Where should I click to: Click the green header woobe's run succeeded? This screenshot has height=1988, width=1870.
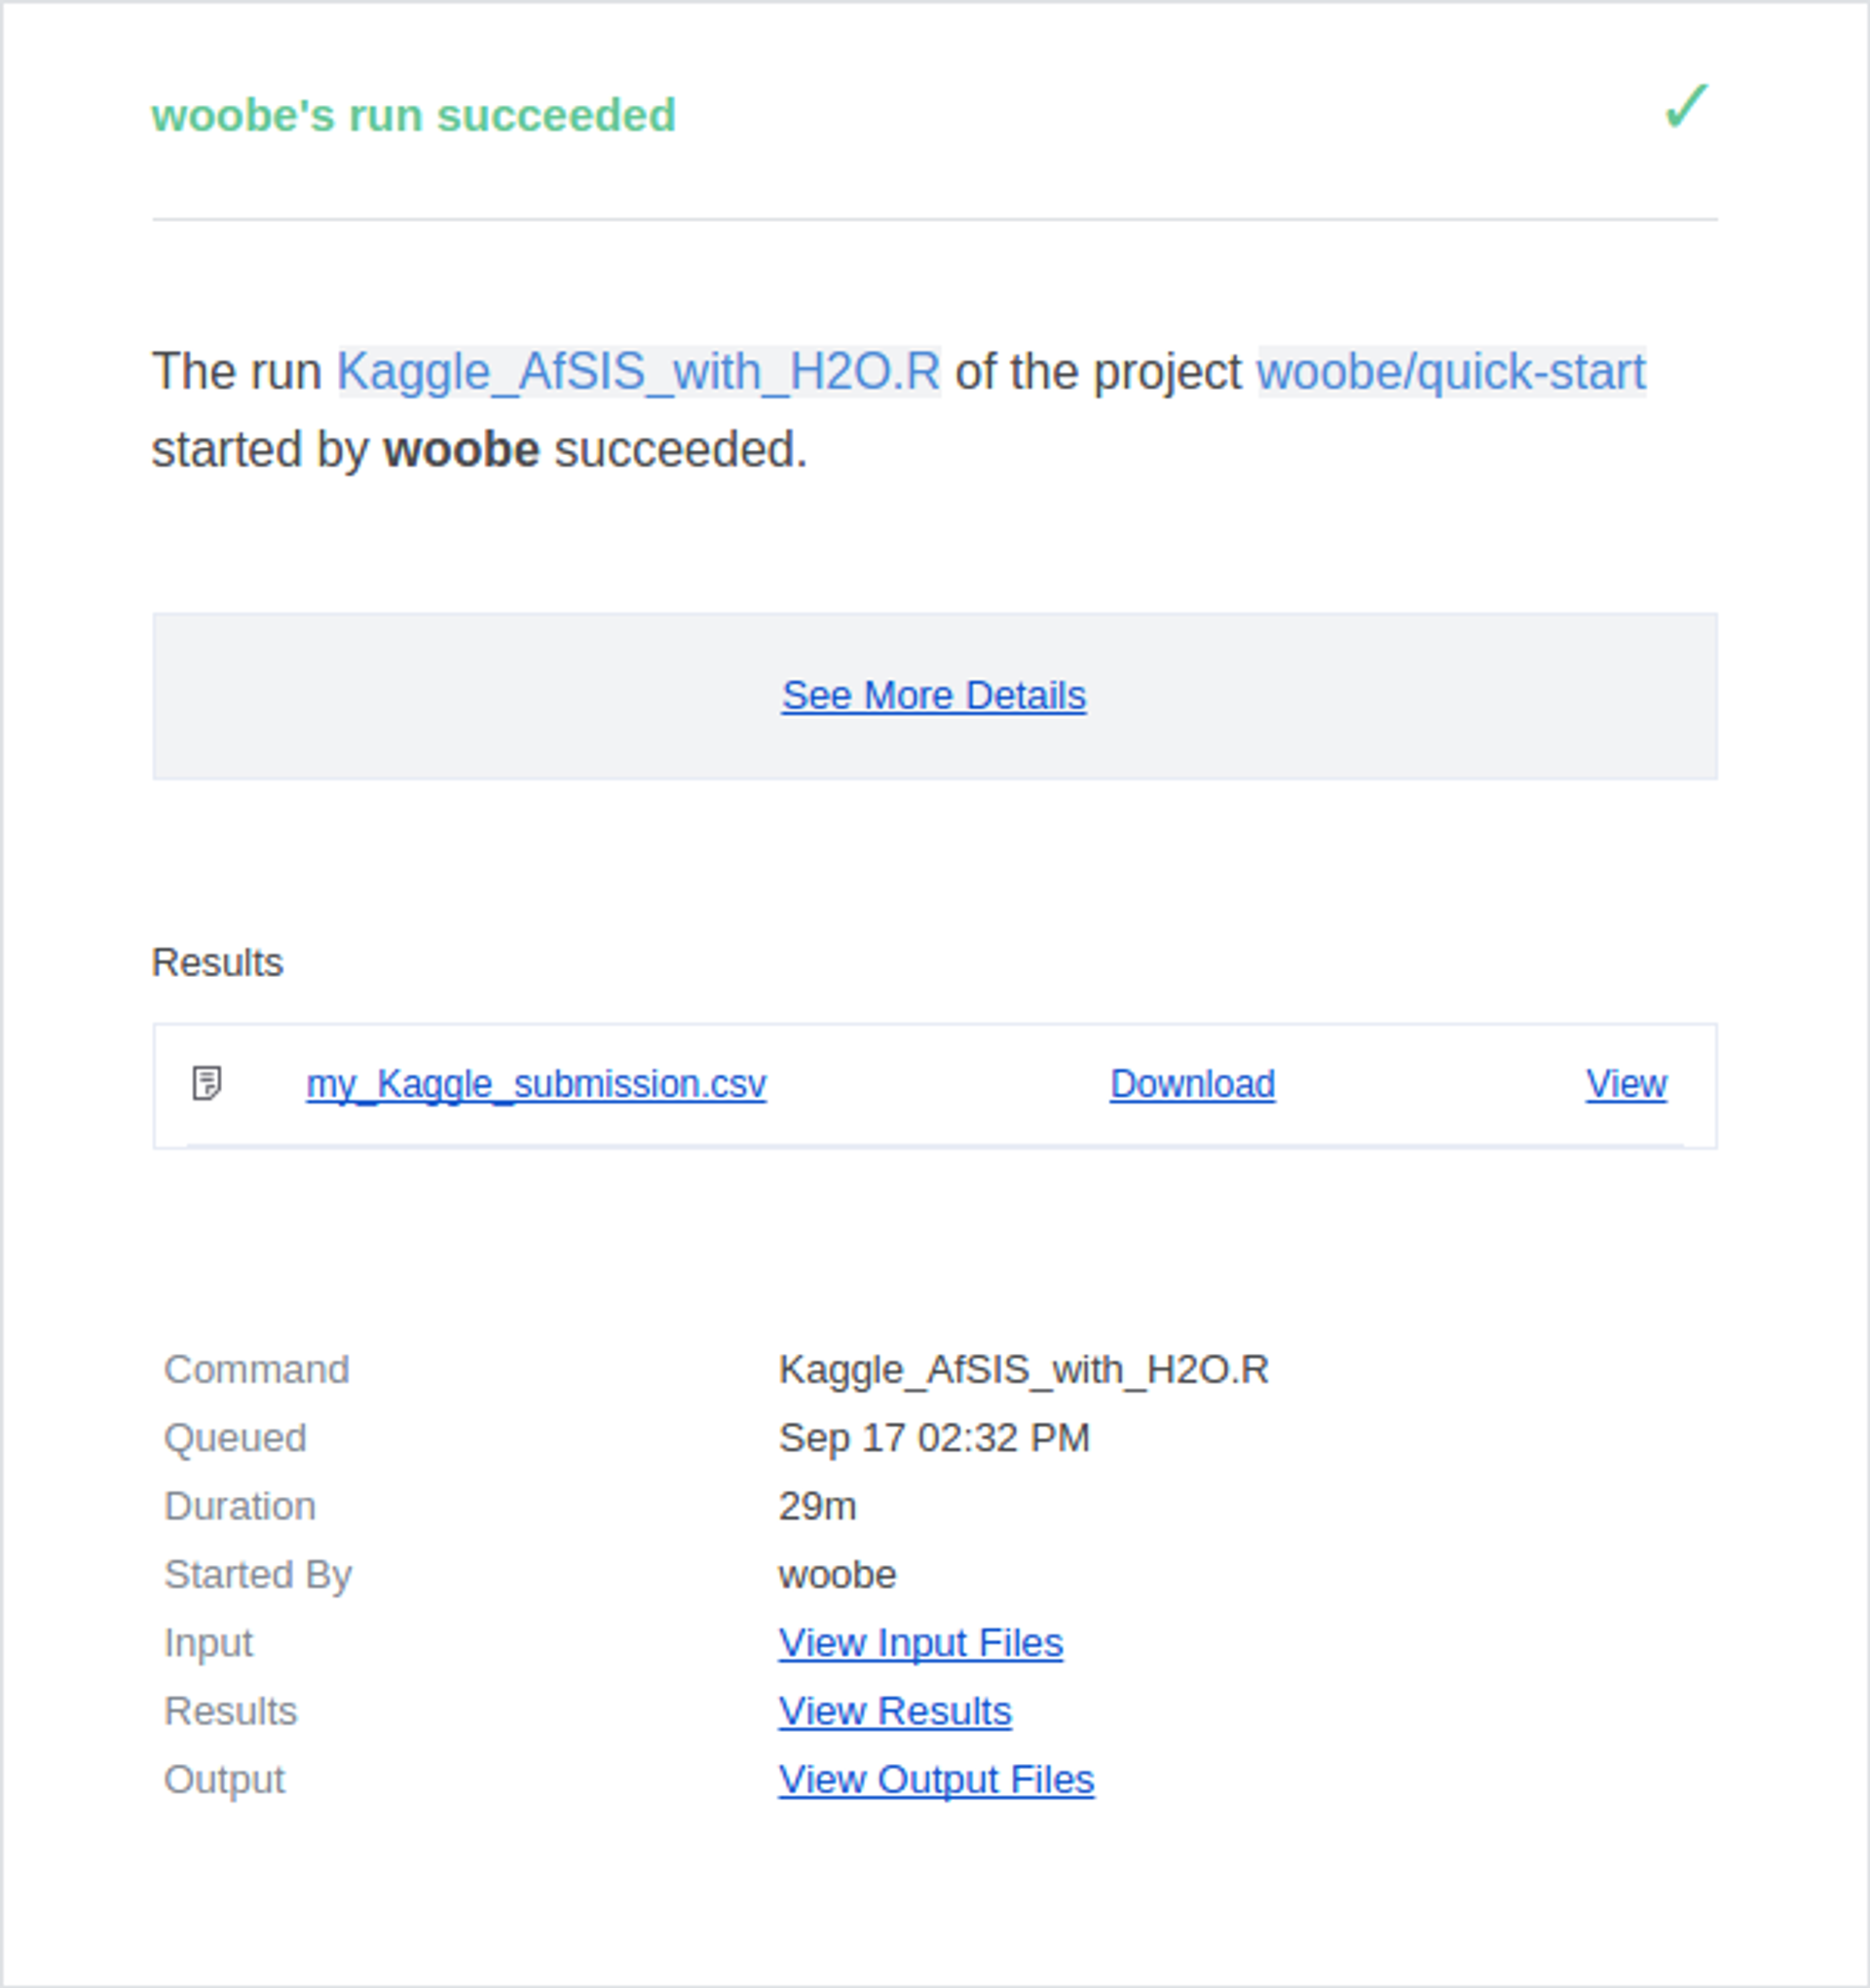click(x=413, y=113)
